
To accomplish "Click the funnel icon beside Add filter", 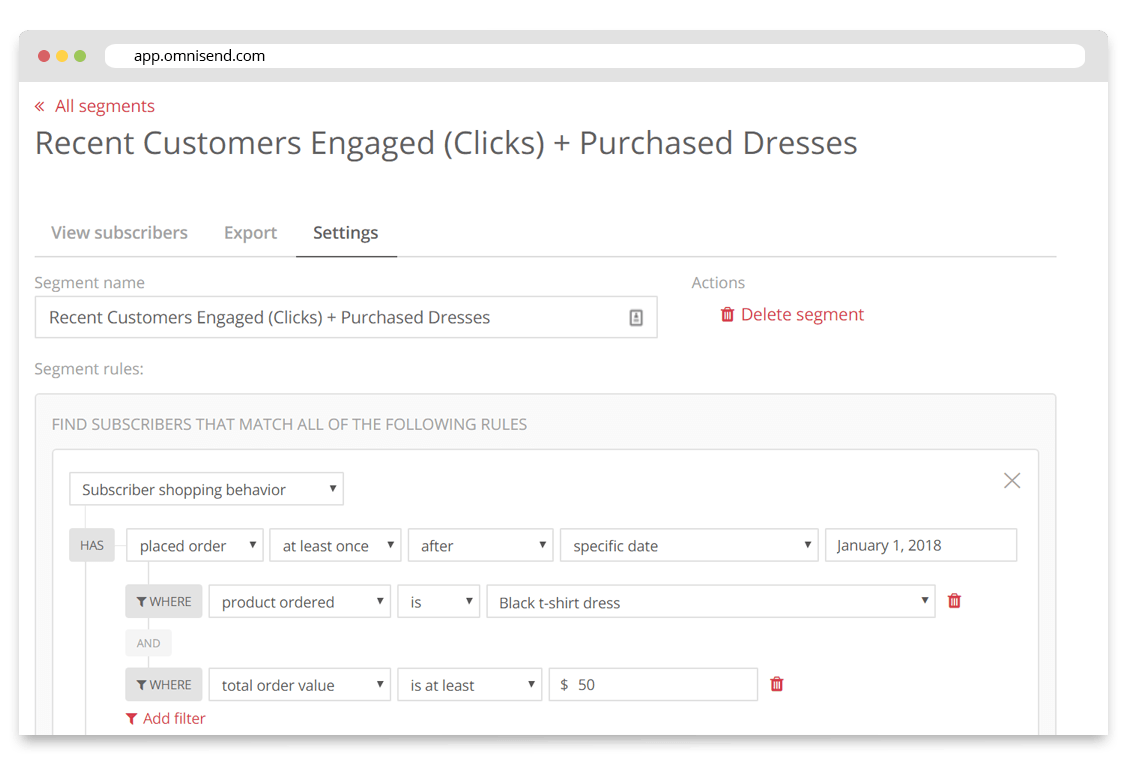I will [131, 719].
